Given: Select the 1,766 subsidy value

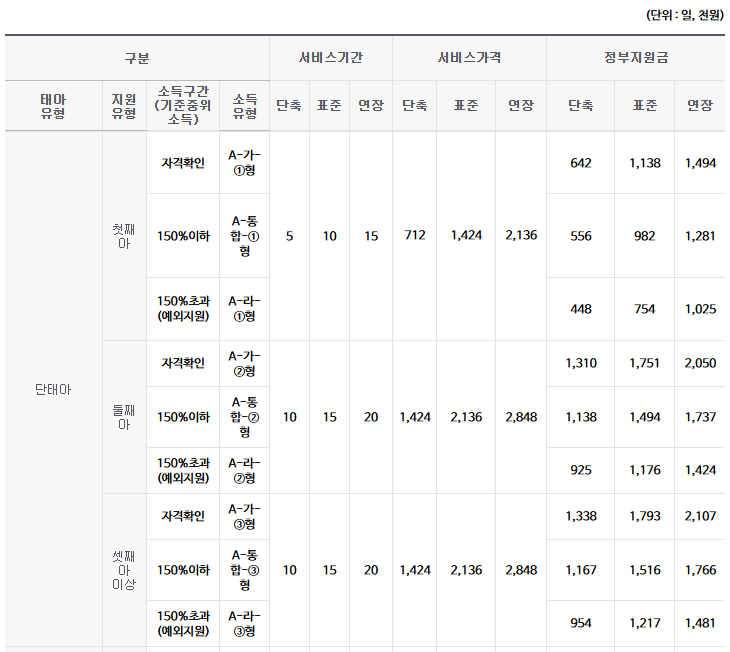Looking at the screenshot, I should coord(700,570).
